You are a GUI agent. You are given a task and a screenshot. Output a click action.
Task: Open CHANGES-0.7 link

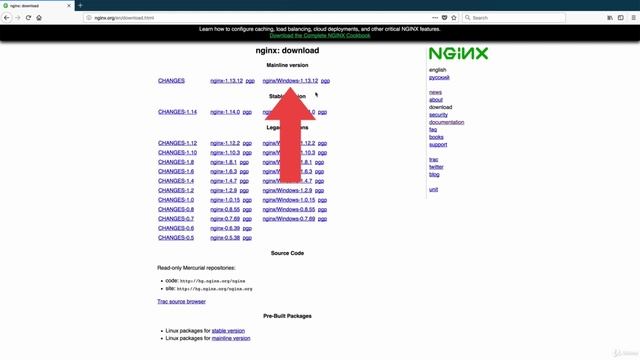(x=176, y=219)
